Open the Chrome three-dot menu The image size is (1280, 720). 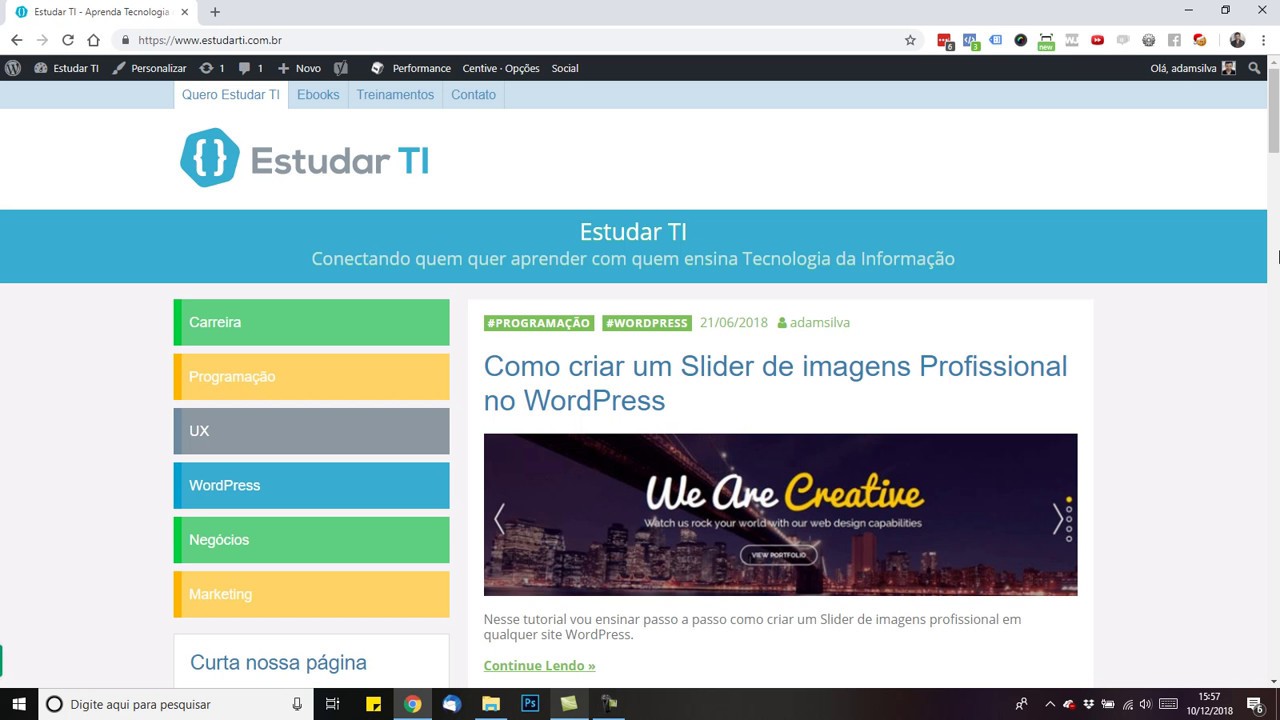1263,40
